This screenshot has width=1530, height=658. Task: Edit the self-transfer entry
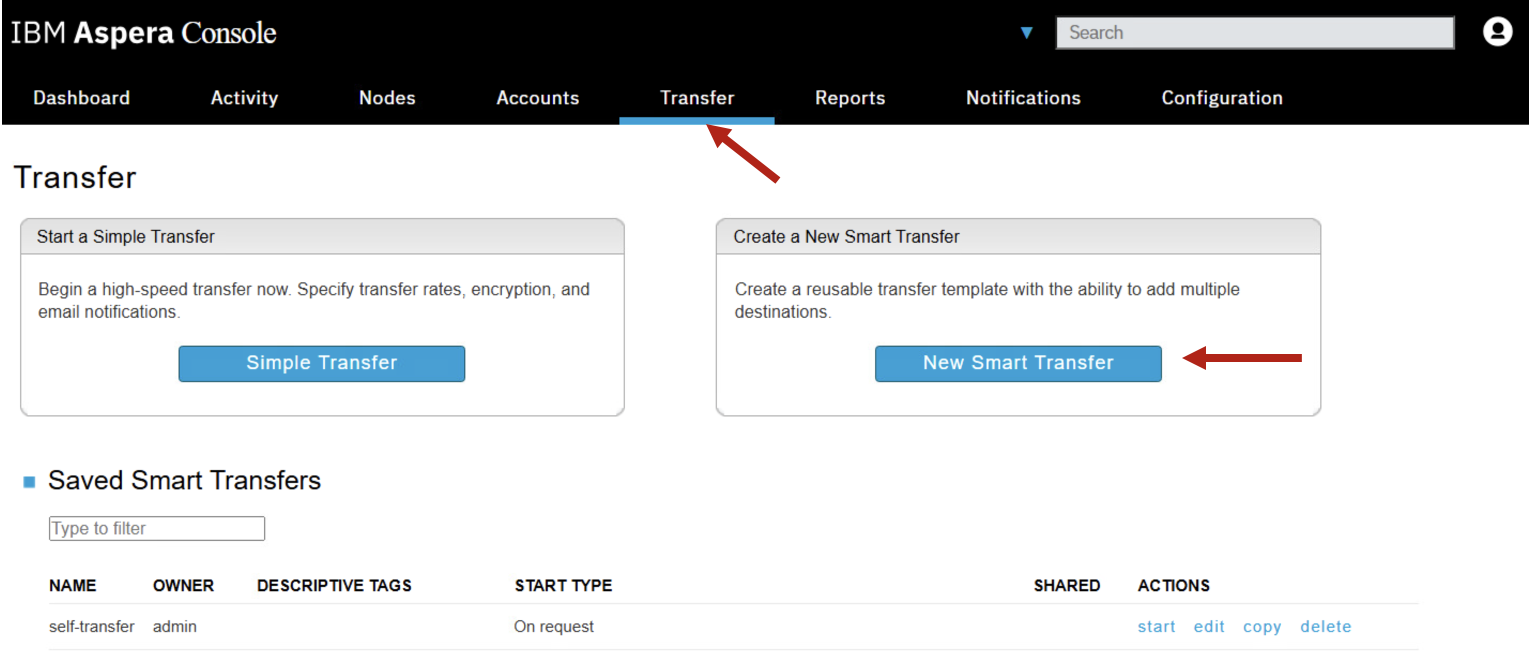pyautogui.click(x=1209, y=627)
